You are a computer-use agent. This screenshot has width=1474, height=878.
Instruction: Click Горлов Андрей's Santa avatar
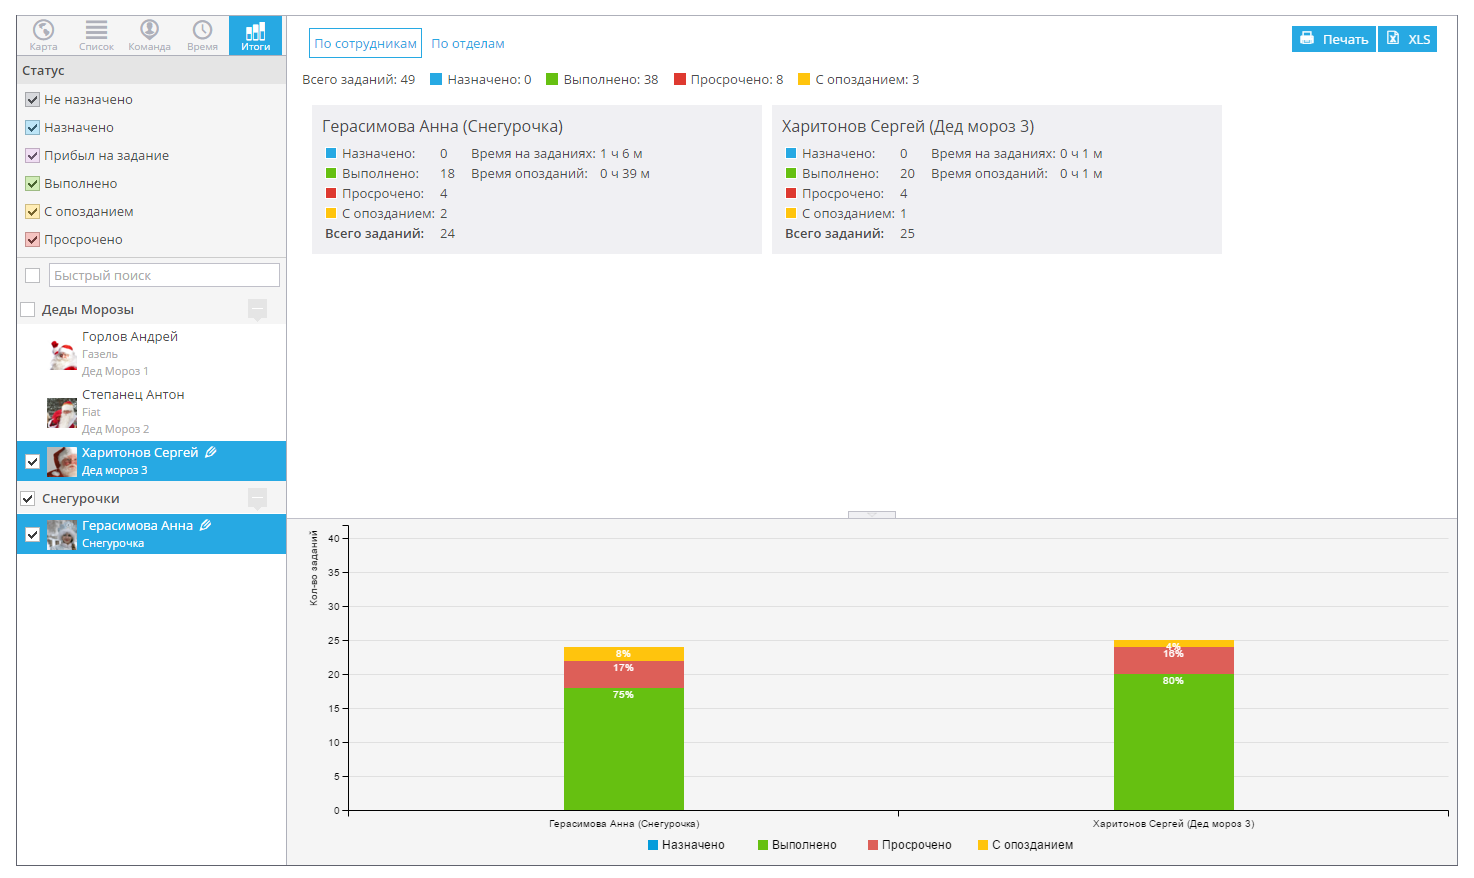[63, 354]
